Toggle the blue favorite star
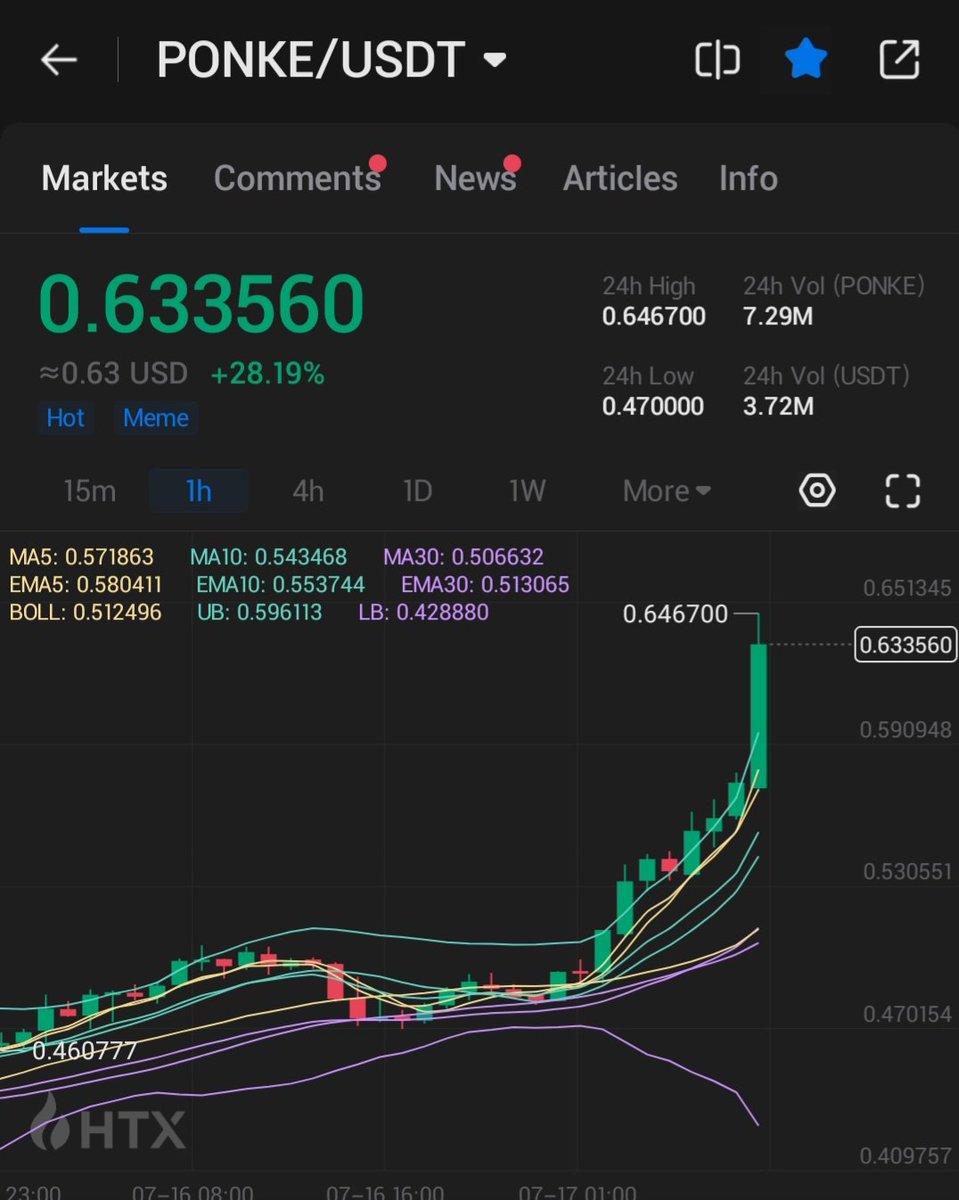The height and width of the screenshot is (1200, 959). pos(805,60)
